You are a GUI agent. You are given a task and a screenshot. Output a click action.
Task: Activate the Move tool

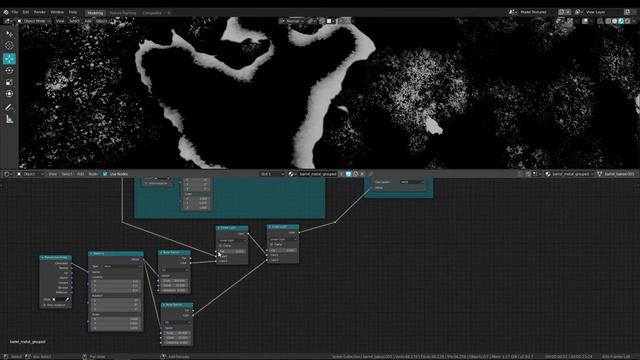tap(9, 59)
